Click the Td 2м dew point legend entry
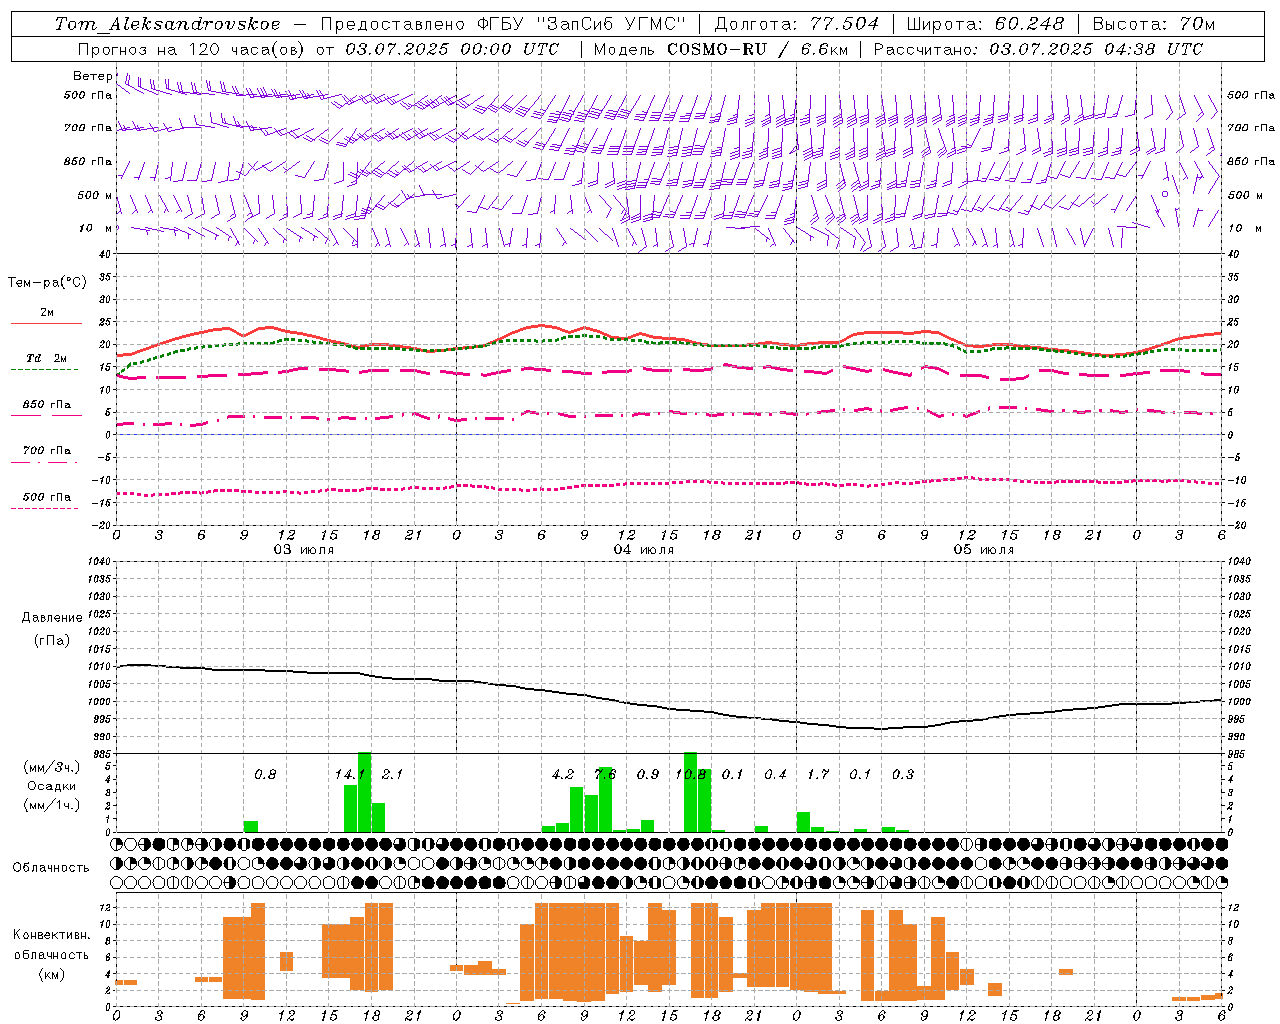 pyautogui.click(x=47, y=358)
